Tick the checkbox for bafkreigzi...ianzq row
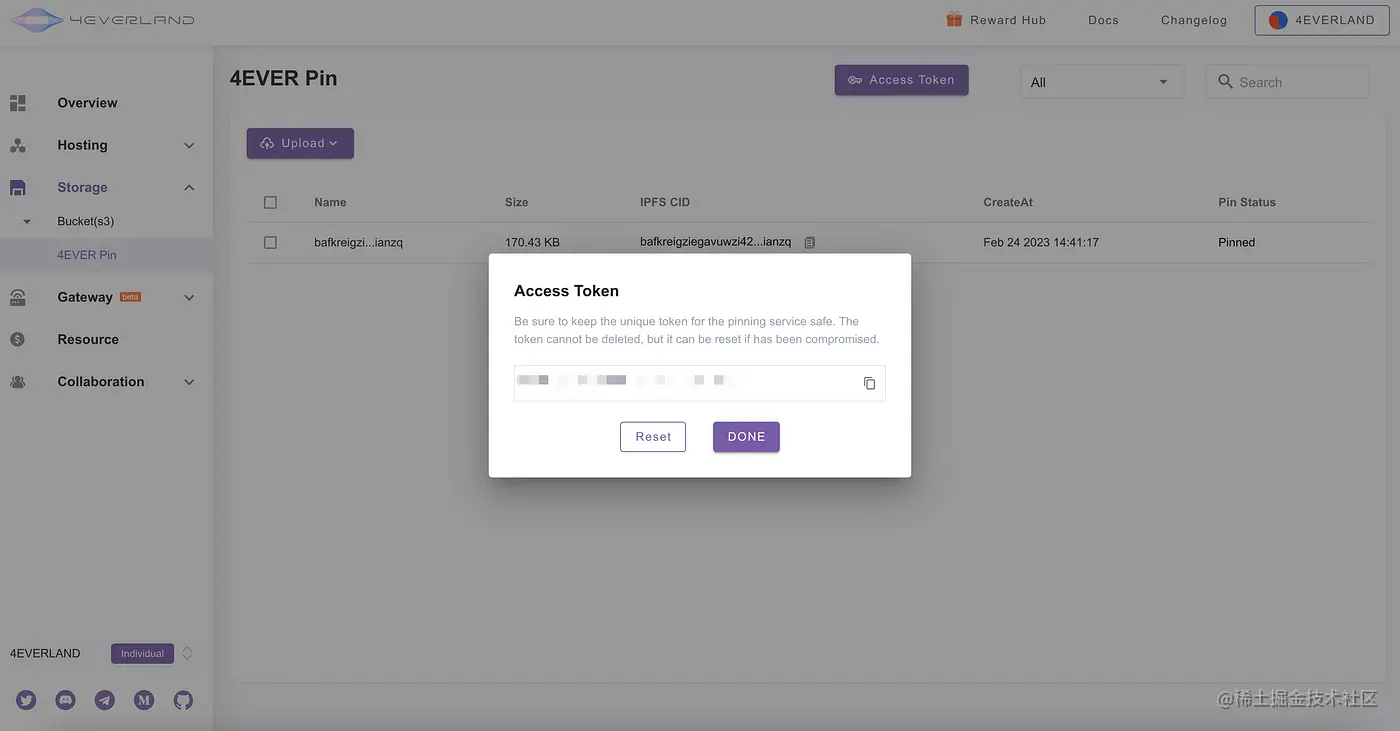This screenshot has height=731, width=1400. 270,242
